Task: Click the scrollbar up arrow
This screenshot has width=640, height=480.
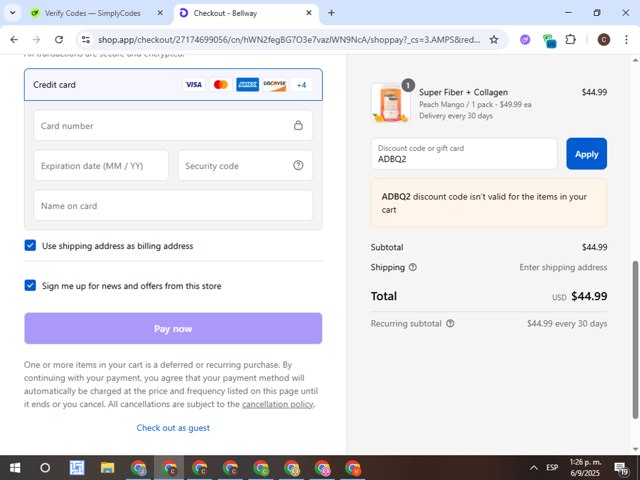Action: point(635,60)
